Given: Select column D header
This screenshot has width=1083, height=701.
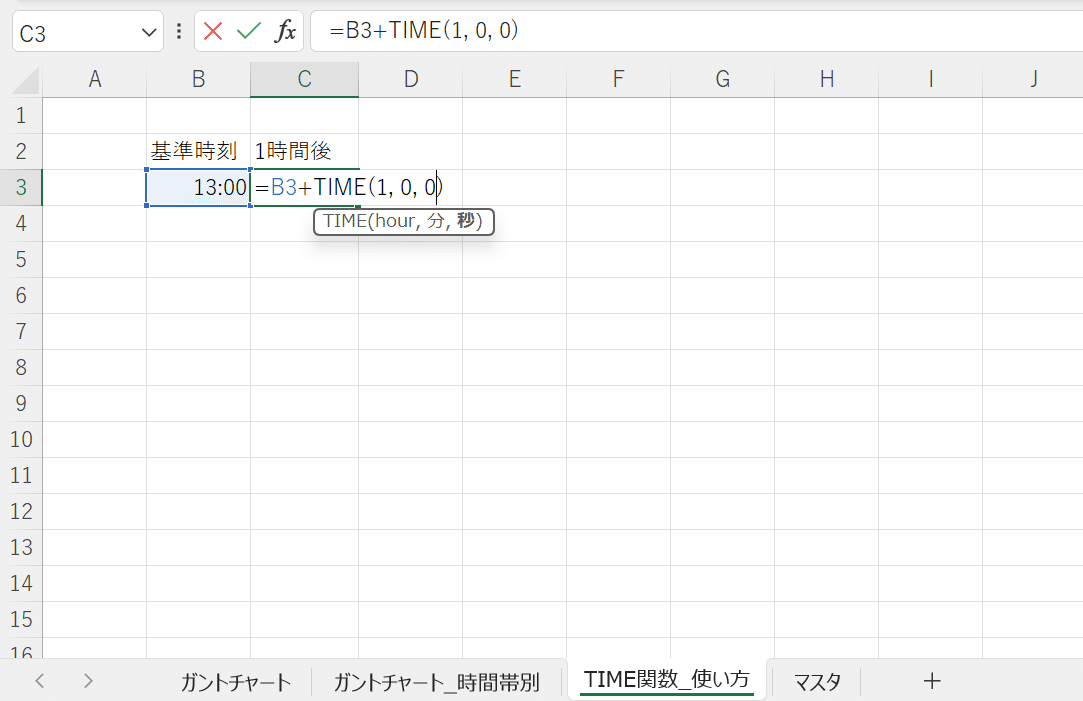Looking at the screenshot, I should click(411, 79).
